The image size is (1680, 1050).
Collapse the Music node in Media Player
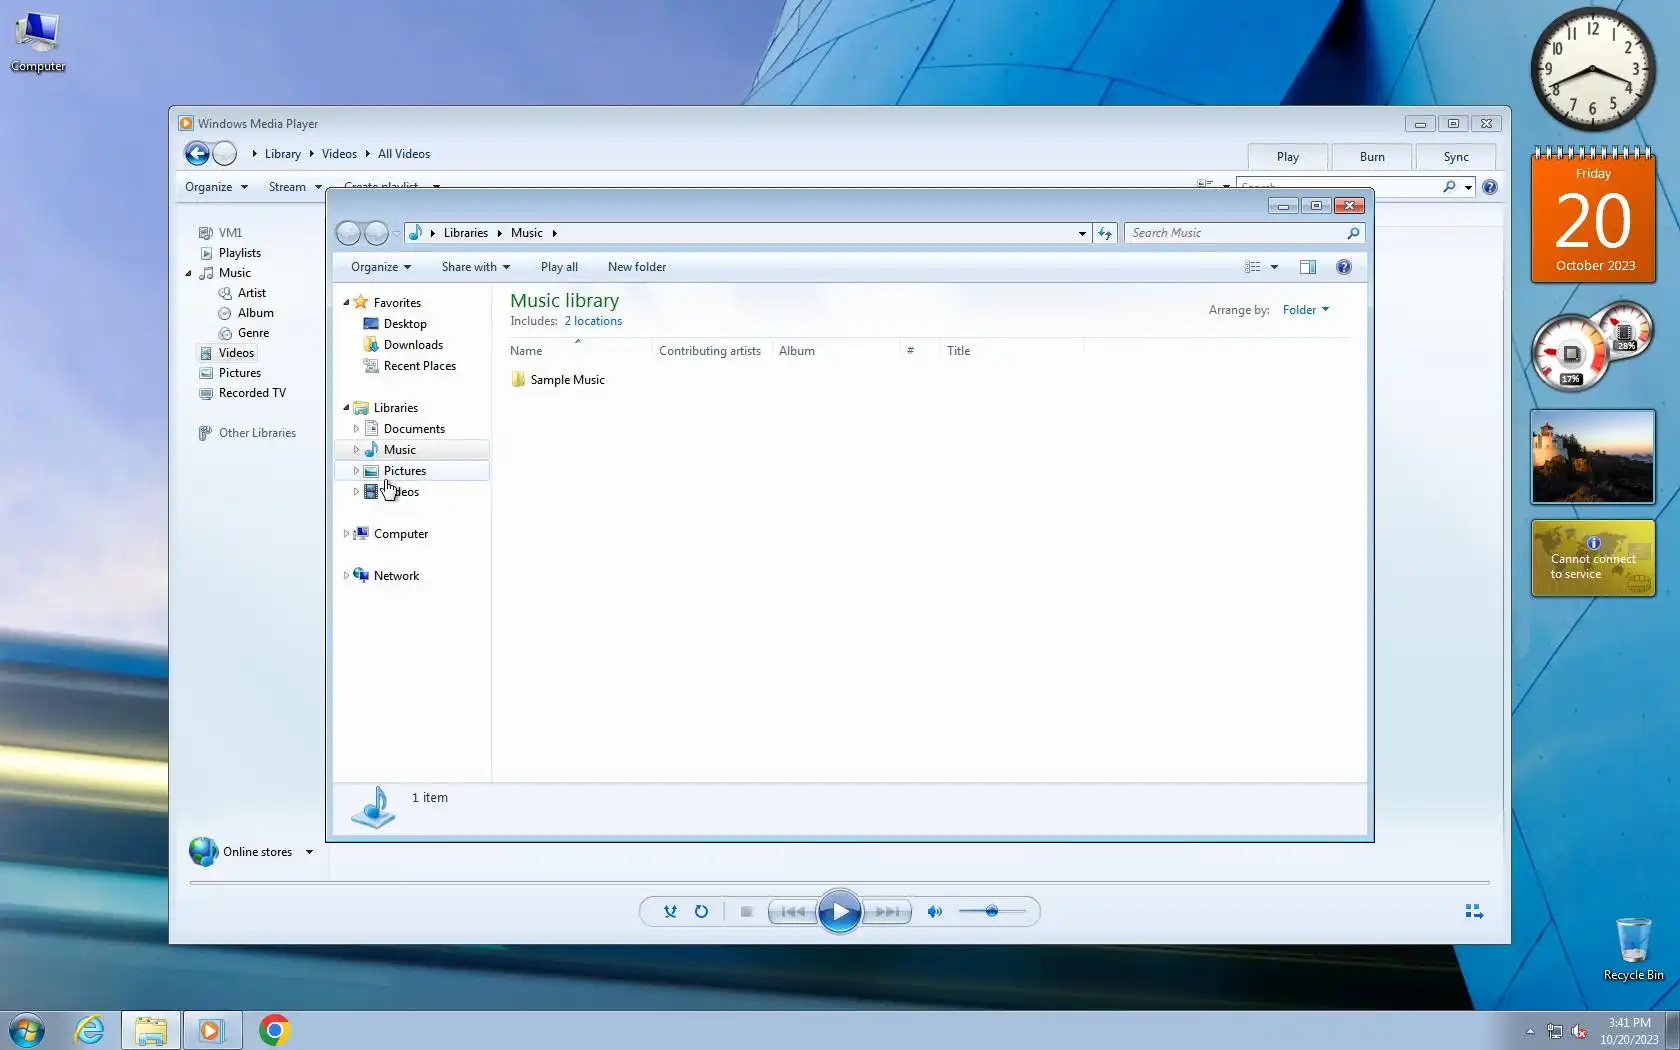tap(188, 273)
